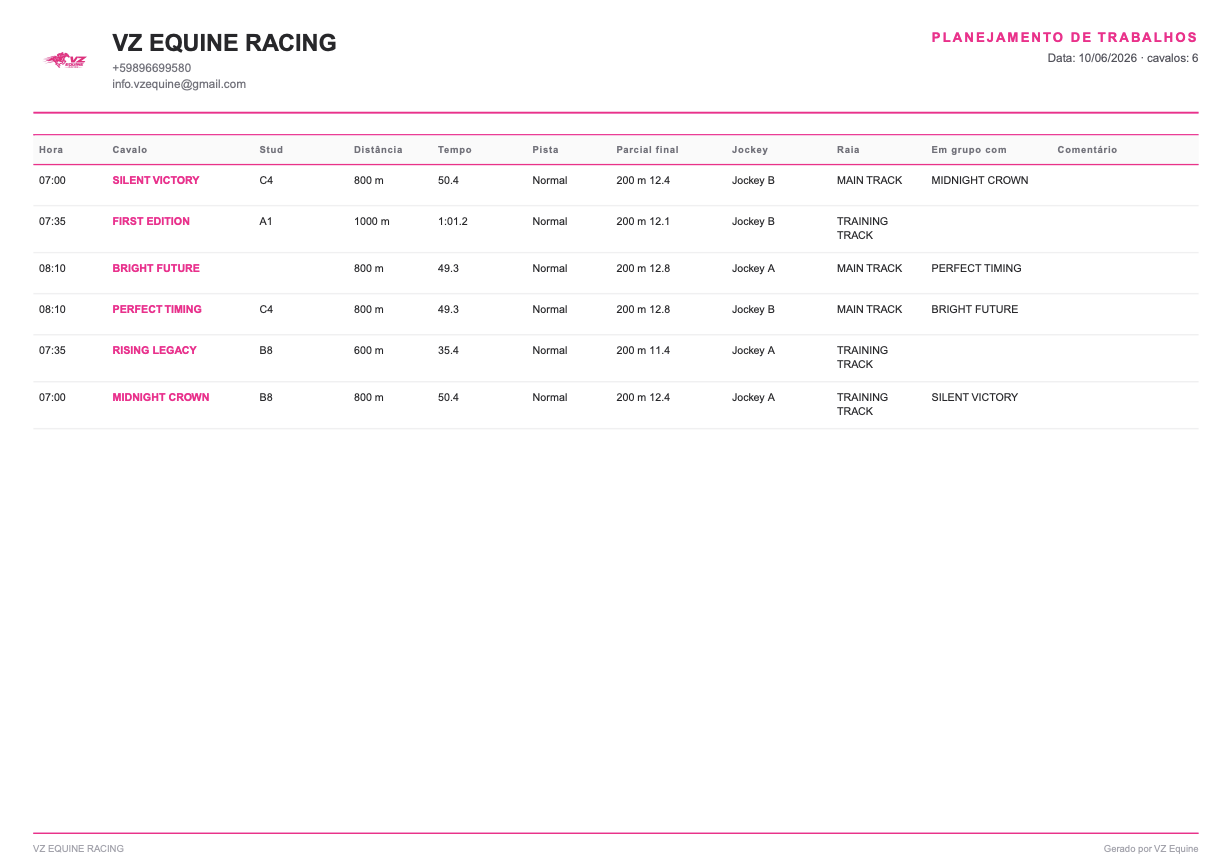Click the PLANEJAMENTO DE TRABALHOS heading
Viewport: 1228px width, 862px height.
pos(1064,37)
